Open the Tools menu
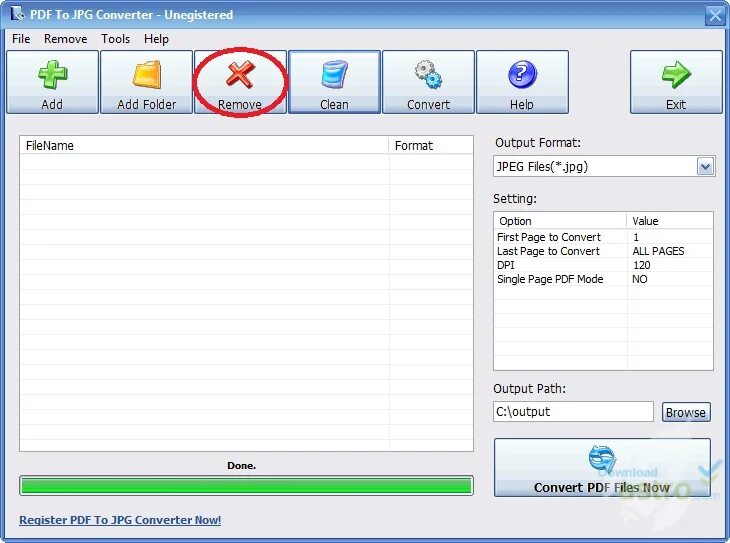The width and height of the screenshot is (730, 543). (115, 39)
